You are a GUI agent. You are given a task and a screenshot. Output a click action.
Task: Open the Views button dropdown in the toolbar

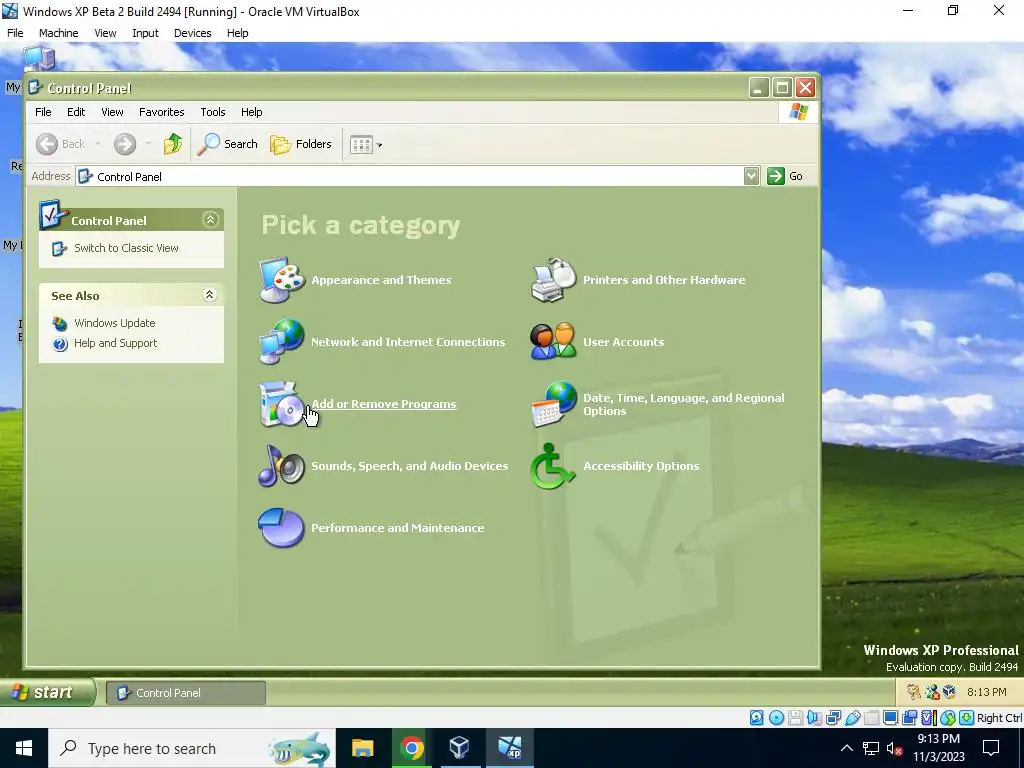(x=379, y=144)
